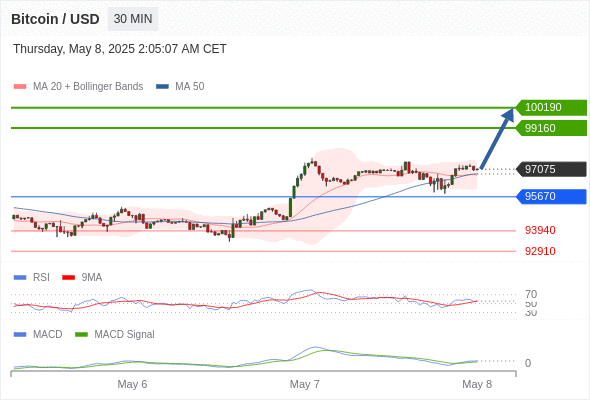The width and height of the screenshot is (590, 400).
Task: Click the MACD zero level label
Action: [528, 363]
